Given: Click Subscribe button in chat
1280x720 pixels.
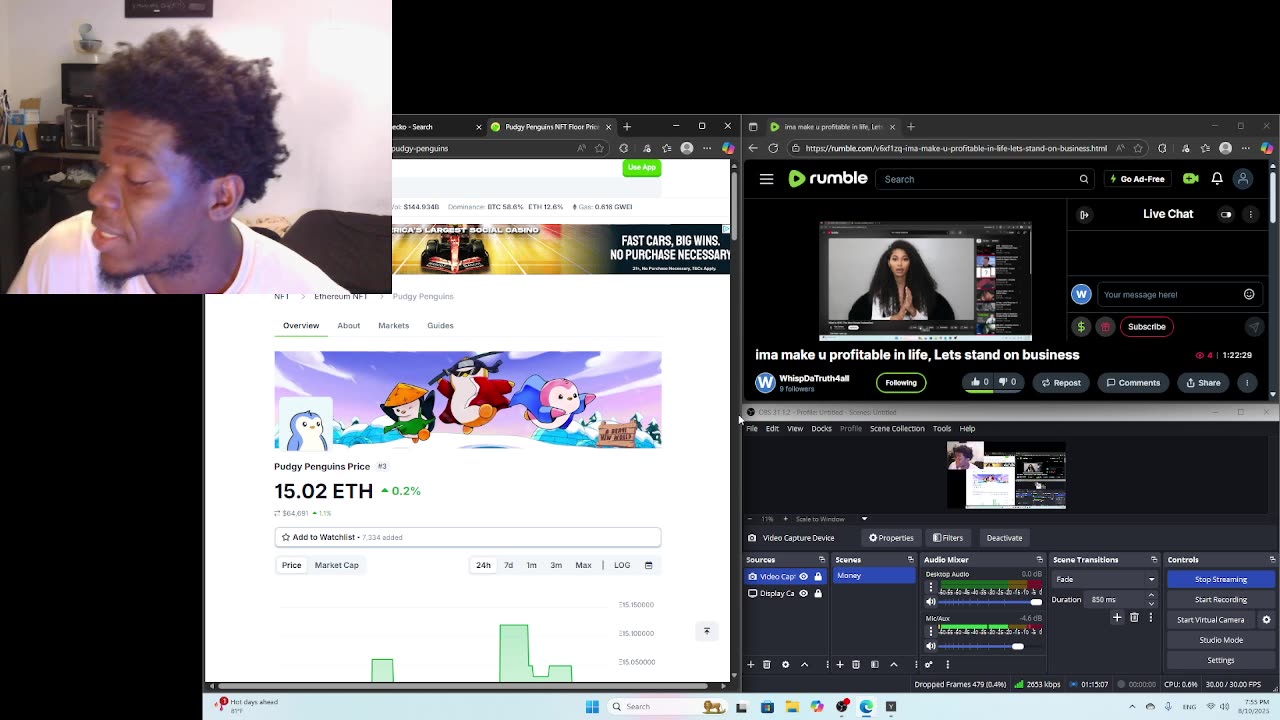Looking at the screenshot, I should click(x=1146, y=326).
